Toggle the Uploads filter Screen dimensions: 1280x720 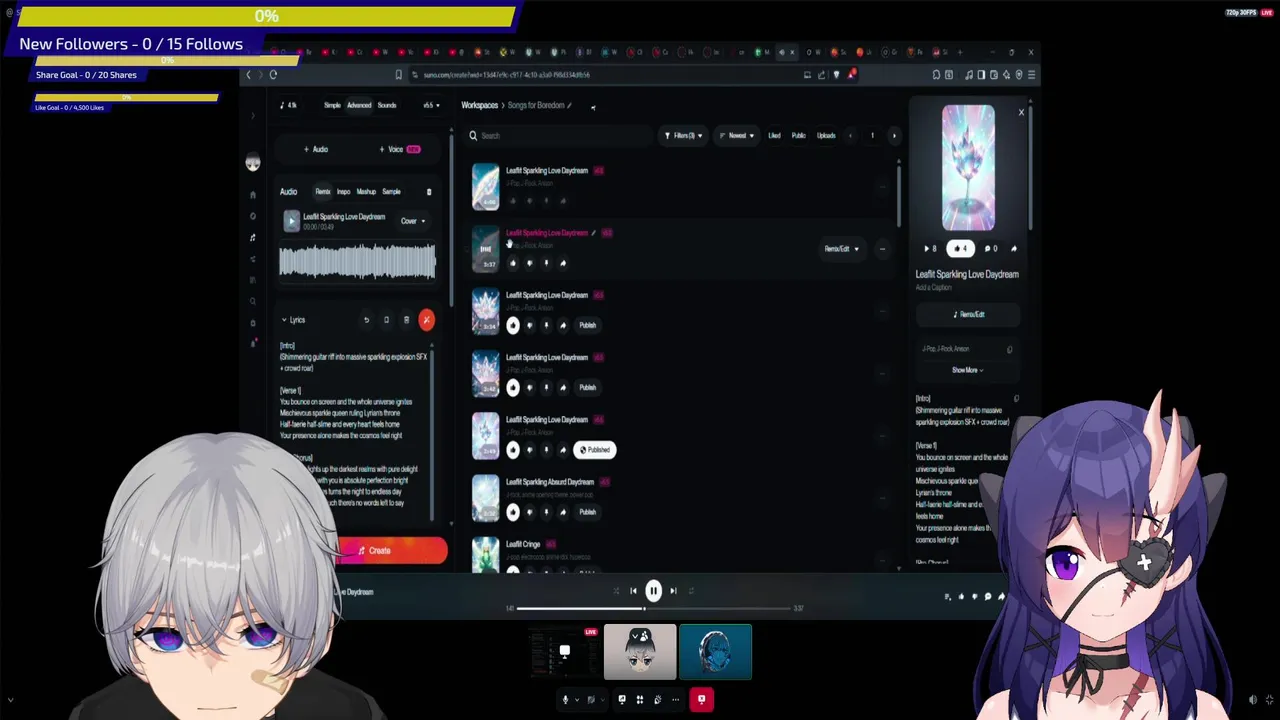pos(826,136)
